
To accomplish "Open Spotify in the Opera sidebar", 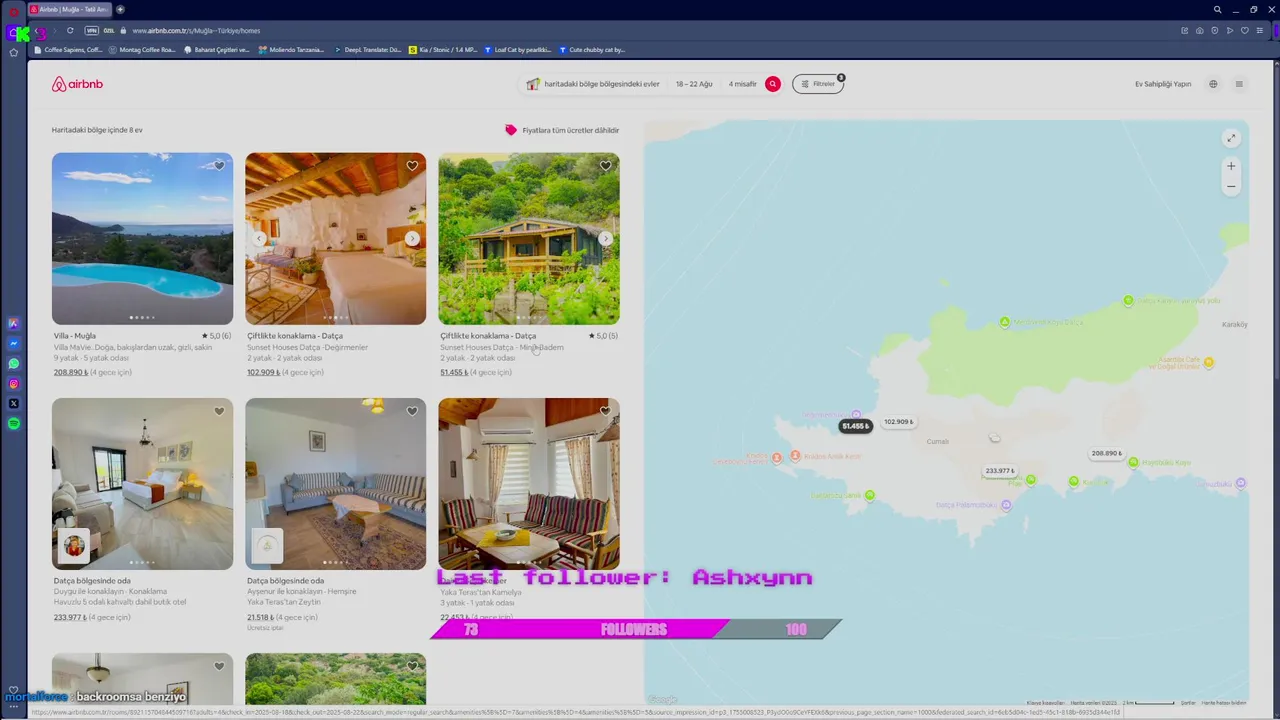I will click(x=14, y=424).
